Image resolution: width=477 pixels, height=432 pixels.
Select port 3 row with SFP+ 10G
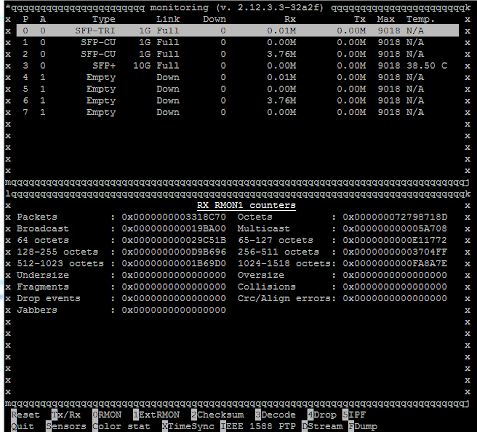pyautogui.click(x=238, y=66)
